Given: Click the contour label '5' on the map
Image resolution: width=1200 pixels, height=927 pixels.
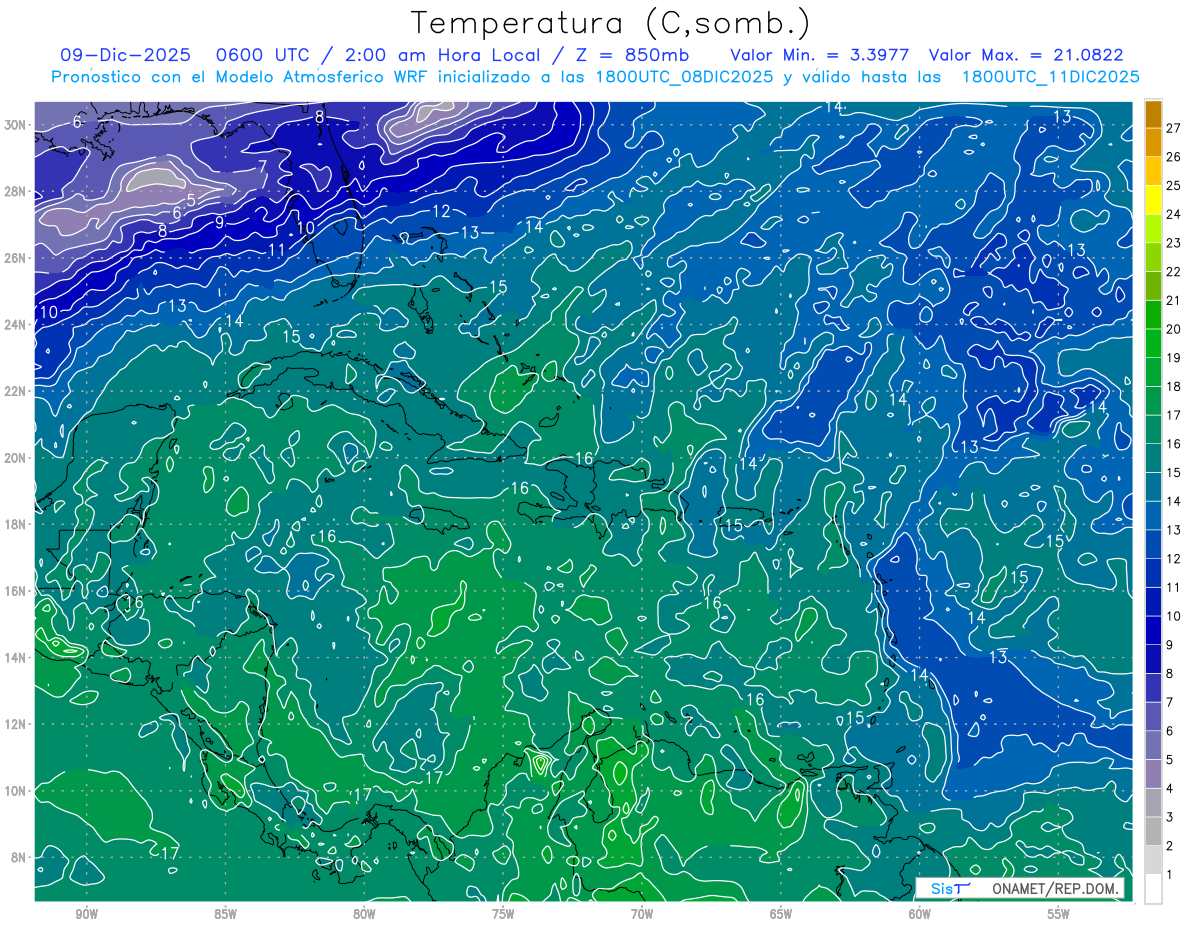Looking at the screenshot, I should (x=191, y=200).
